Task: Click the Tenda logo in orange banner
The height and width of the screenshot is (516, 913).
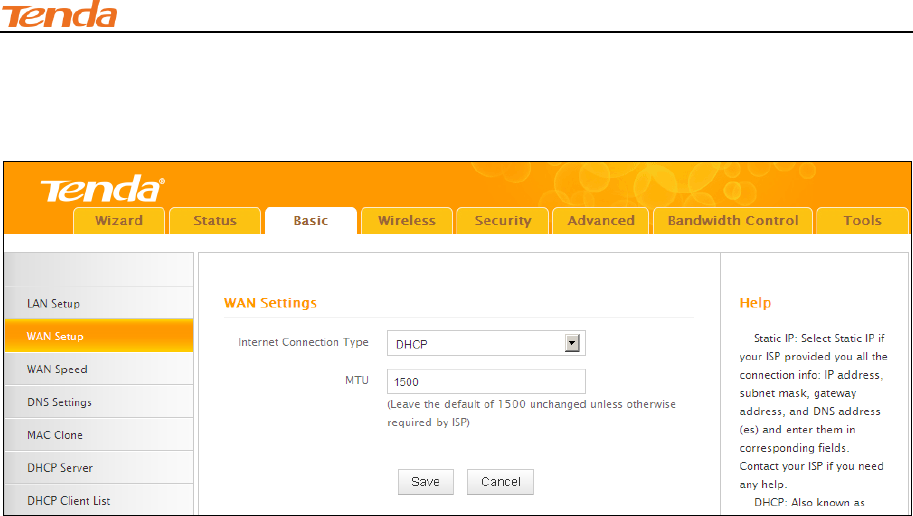Action: click(x=102, y=189)
